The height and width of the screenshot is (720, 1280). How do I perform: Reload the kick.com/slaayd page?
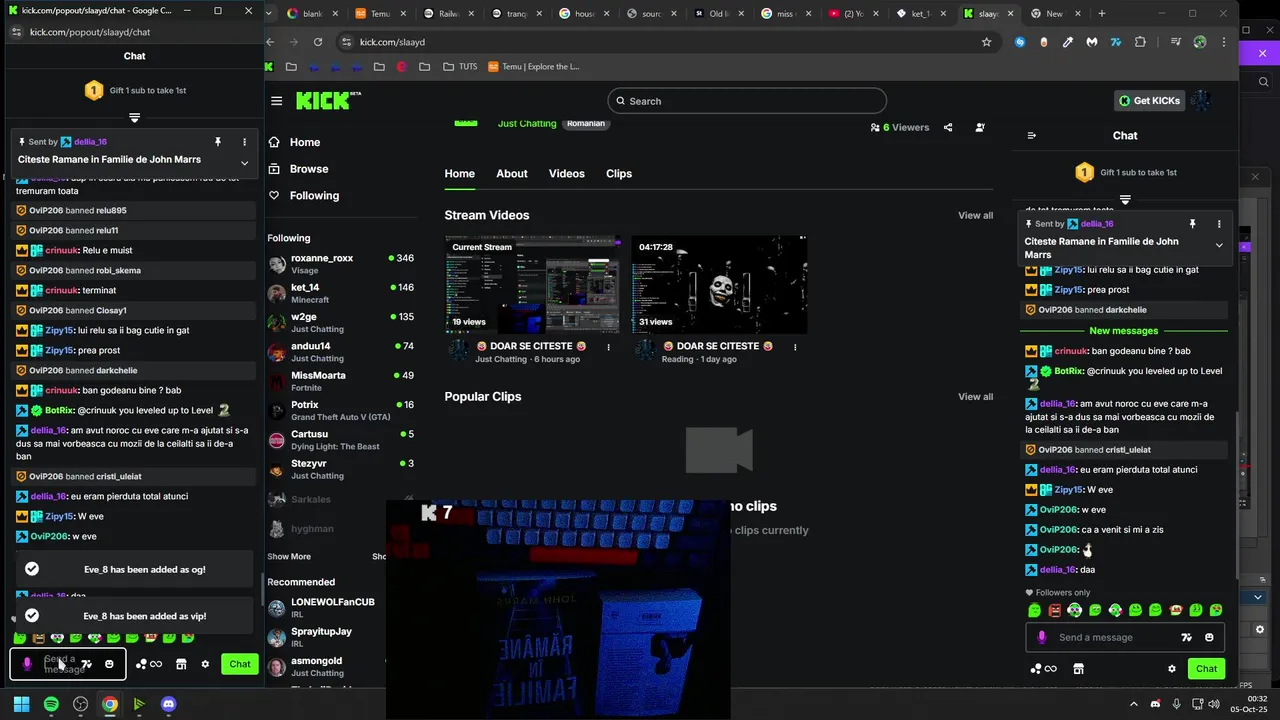318,42
